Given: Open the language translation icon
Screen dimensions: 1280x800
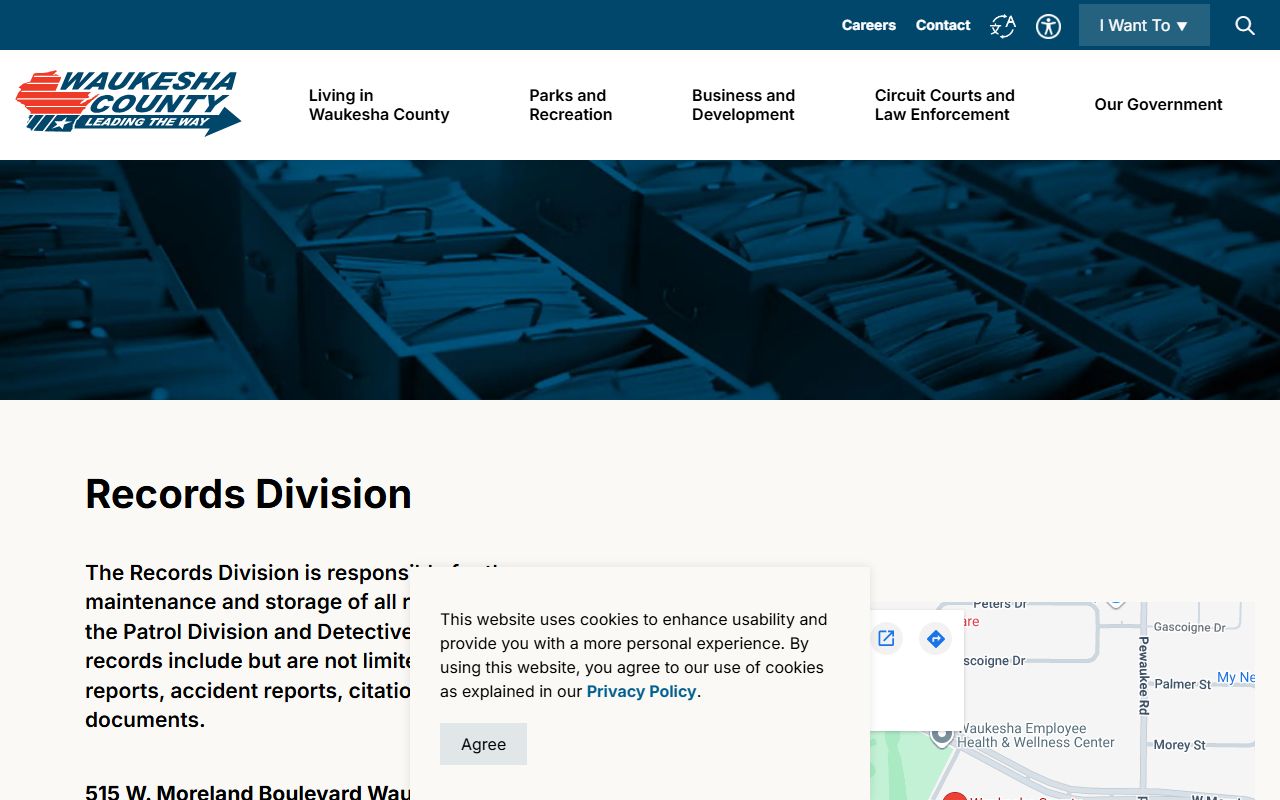Looking at the screenshot, I should pyautogui.click(x=1002, y=26).
